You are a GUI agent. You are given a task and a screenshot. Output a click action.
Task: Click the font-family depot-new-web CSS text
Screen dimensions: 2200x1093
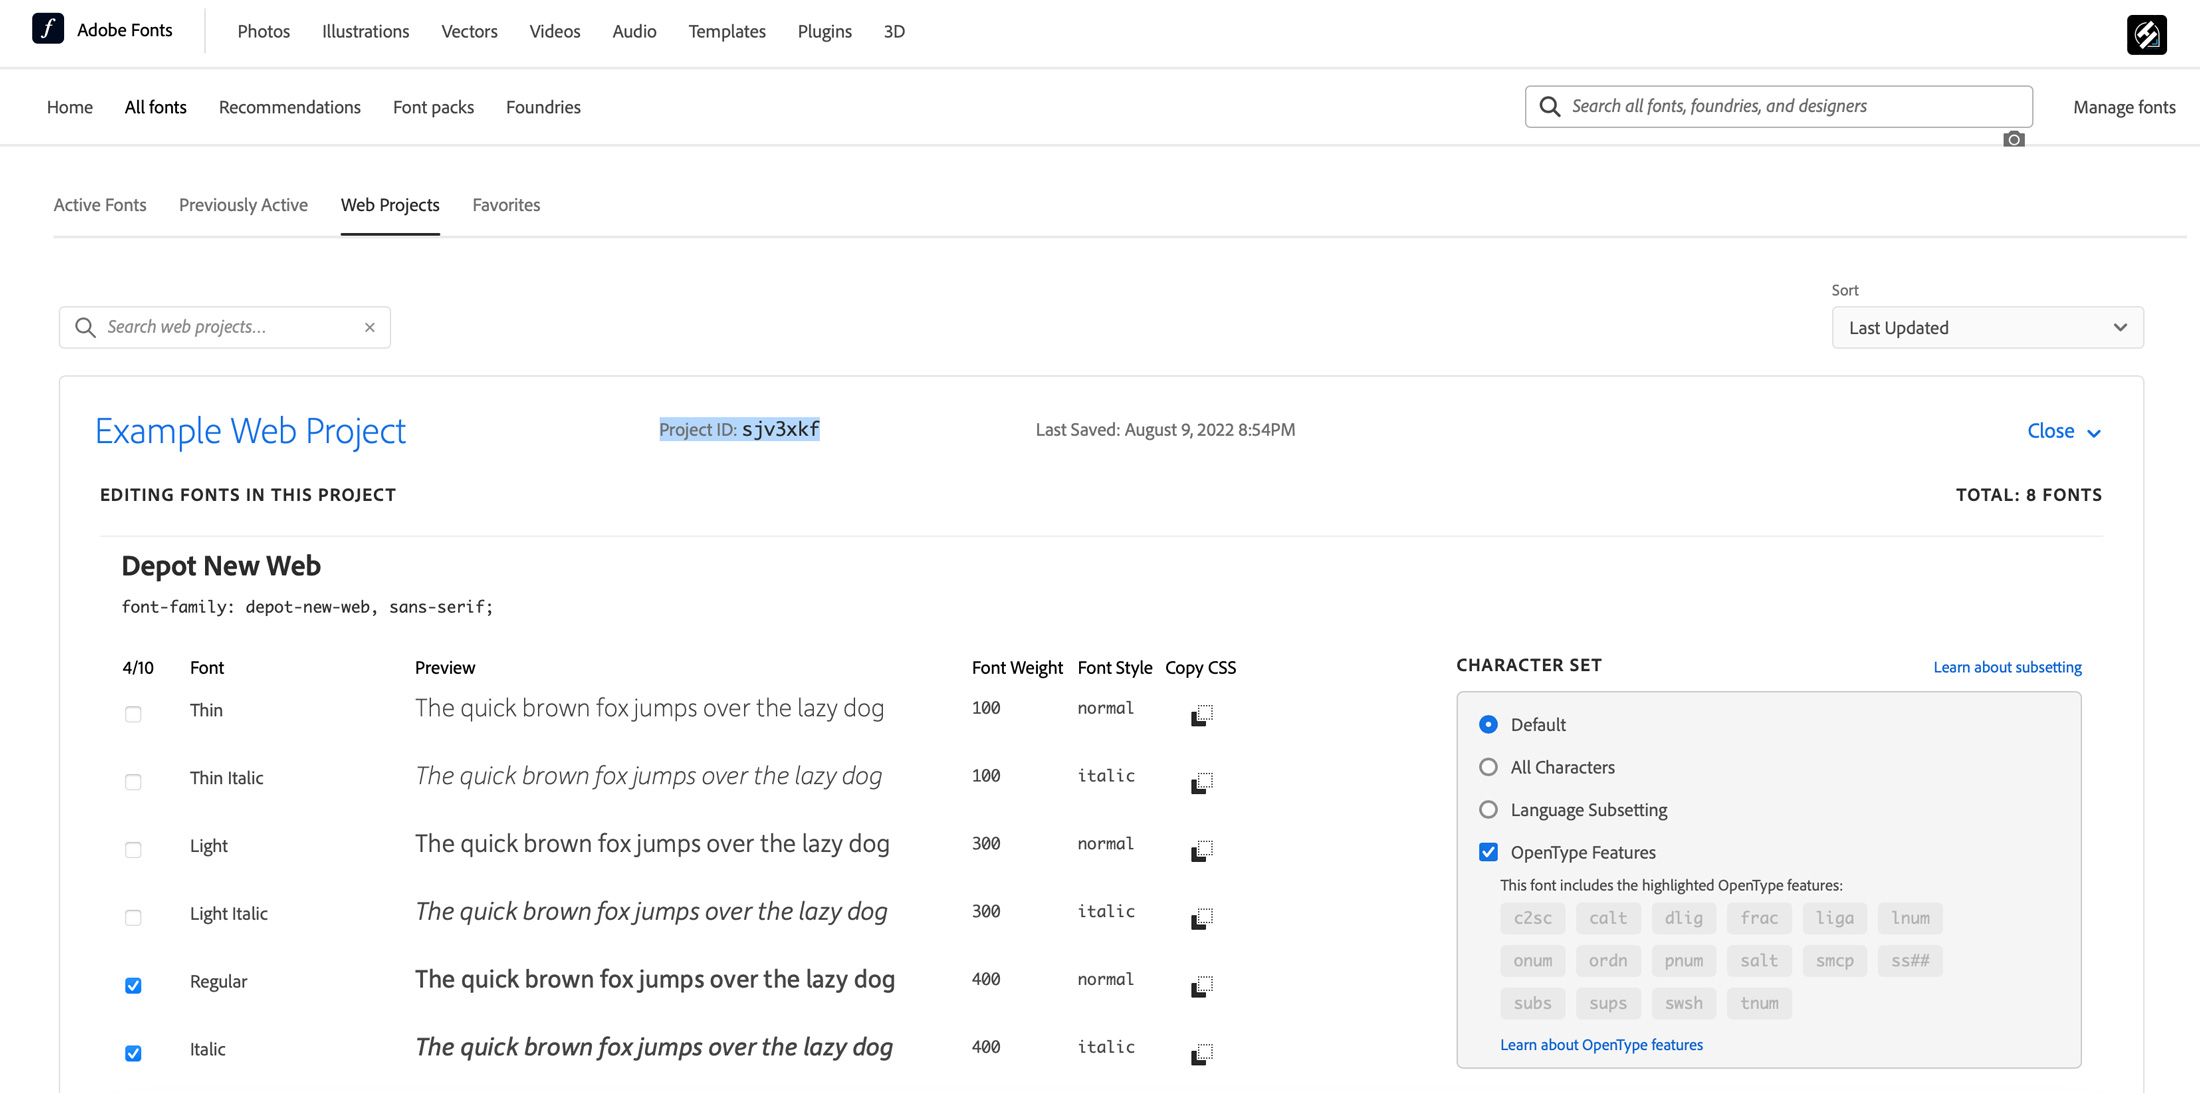tap(307, 607)
